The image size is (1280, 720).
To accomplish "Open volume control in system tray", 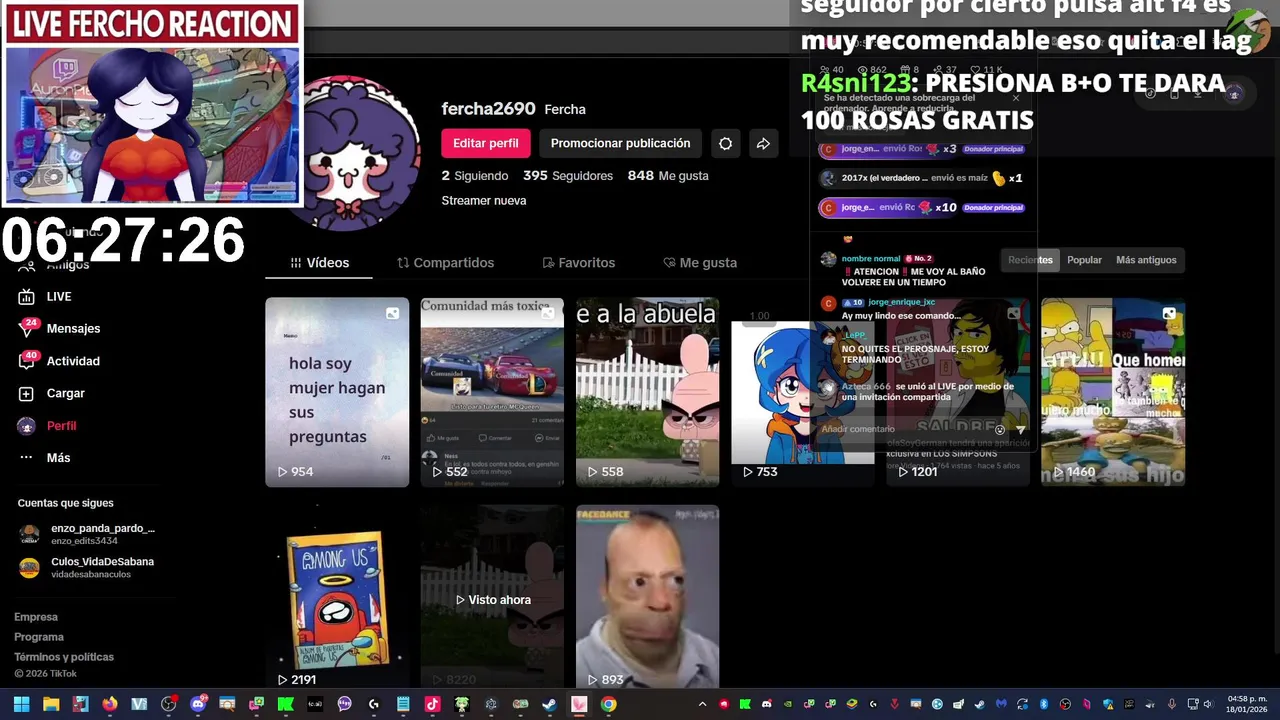I will 1208,704.
